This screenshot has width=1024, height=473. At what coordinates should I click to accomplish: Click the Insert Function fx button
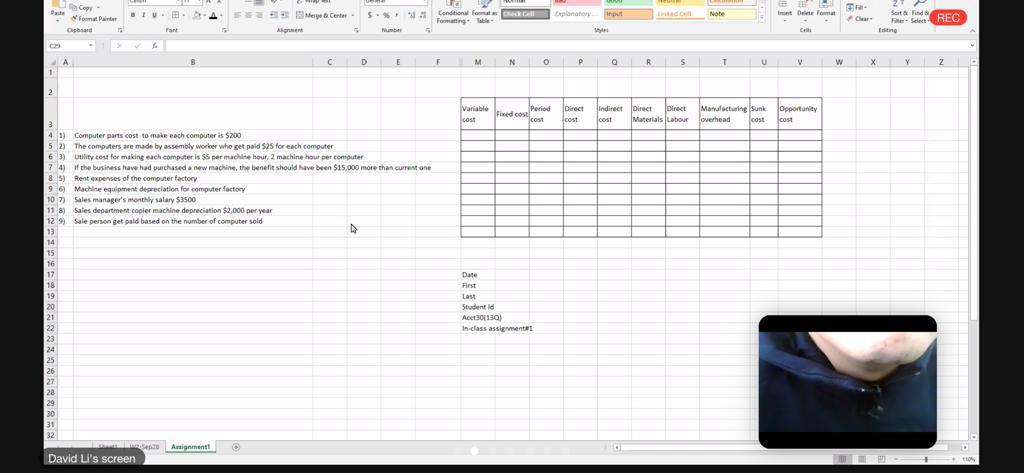[155, 46]
